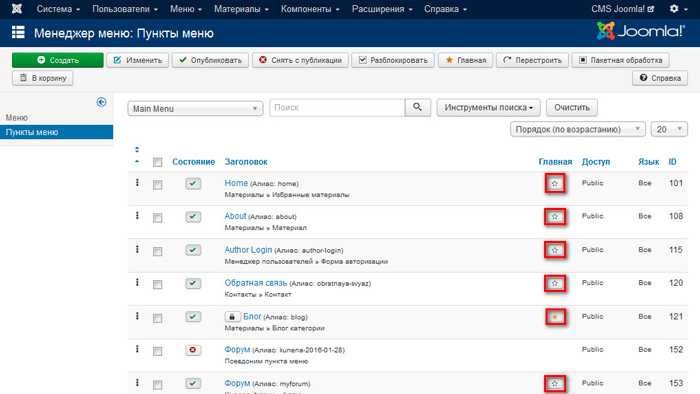Viewport: 700px width, 394px height.
Task: Open the Порядок (по возрастанию) sort dropdown
Action: click(578, 129)
